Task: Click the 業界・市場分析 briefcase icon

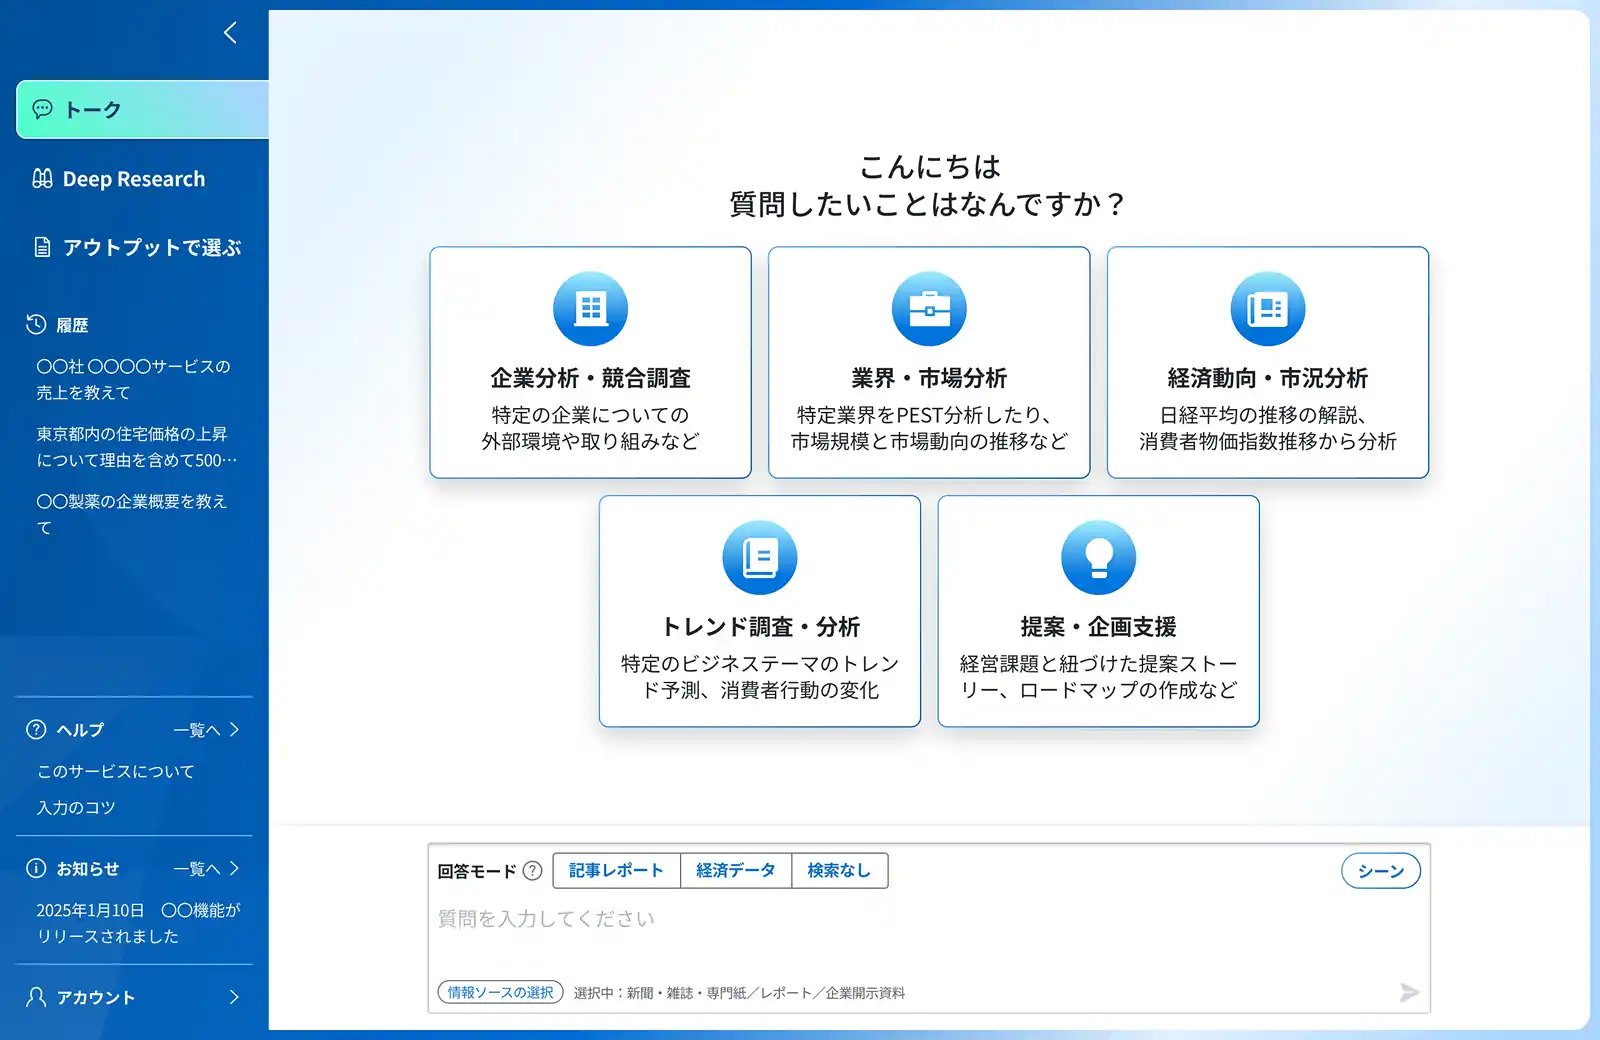Action: tap(928, 308)
